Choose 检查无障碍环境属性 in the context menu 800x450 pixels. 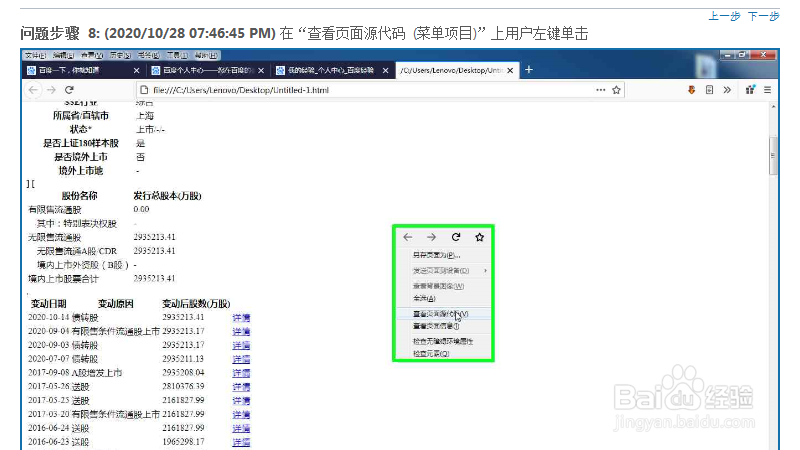tap(443, 341)
